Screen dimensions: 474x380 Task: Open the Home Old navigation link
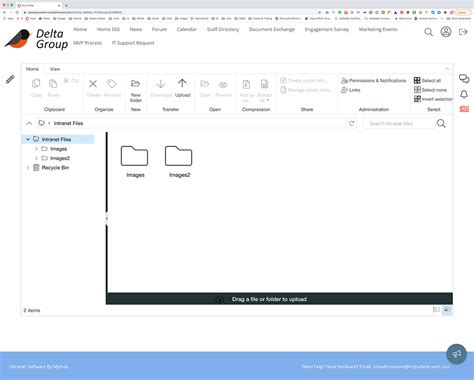click(x=108, y=29)
